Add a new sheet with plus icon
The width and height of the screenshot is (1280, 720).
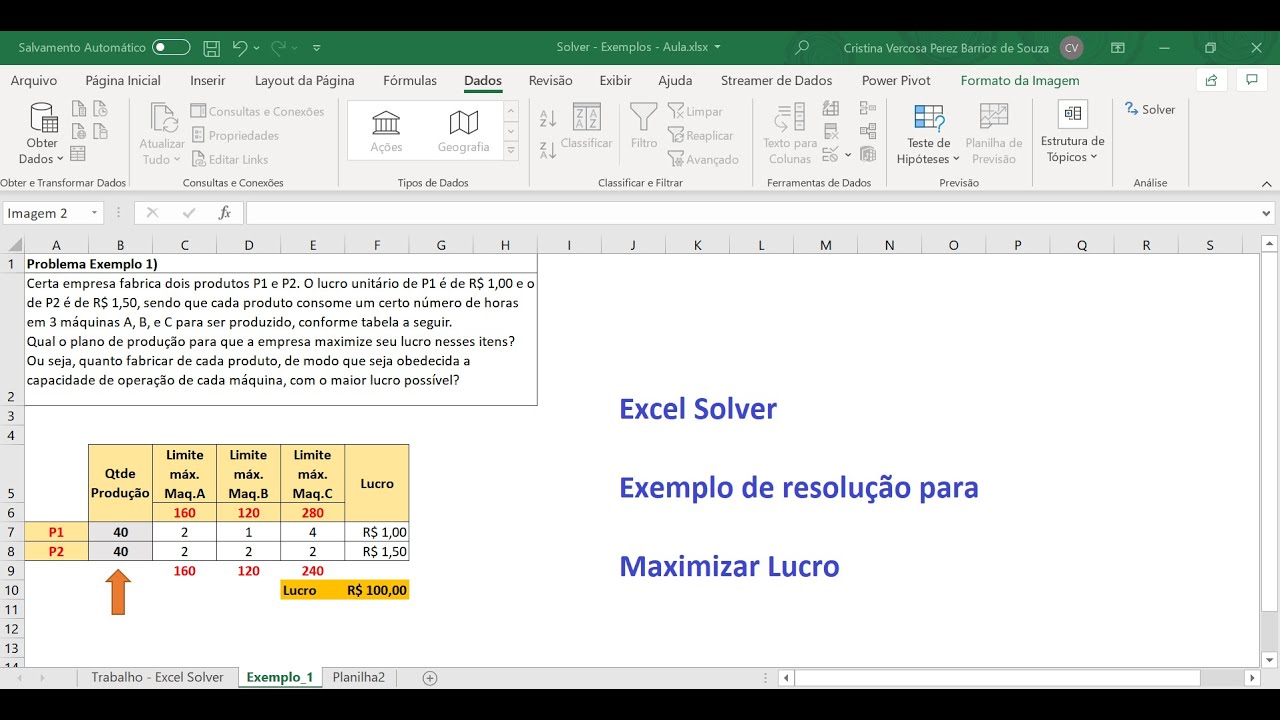(430, 677)
